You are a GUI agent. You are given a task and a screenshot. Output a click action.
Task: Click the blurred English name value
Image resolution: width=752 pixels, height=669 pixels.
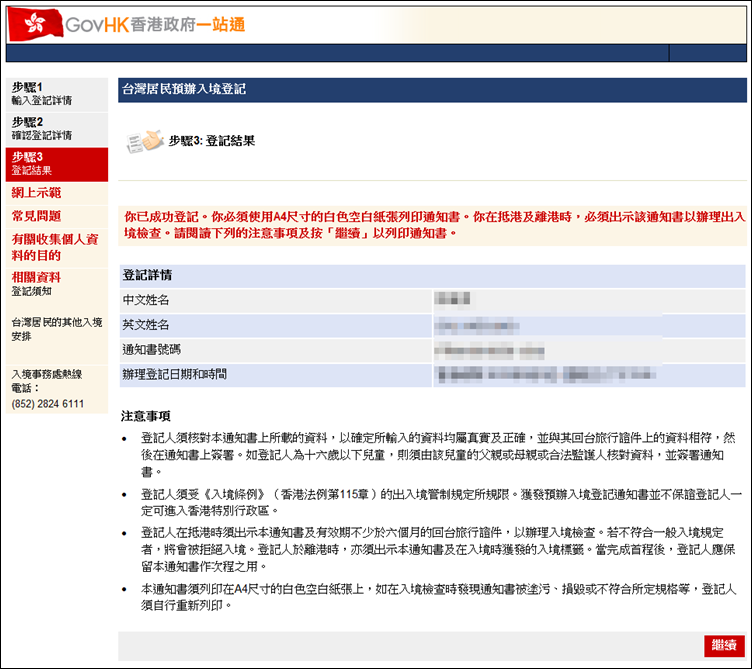(x=477, y=326)
